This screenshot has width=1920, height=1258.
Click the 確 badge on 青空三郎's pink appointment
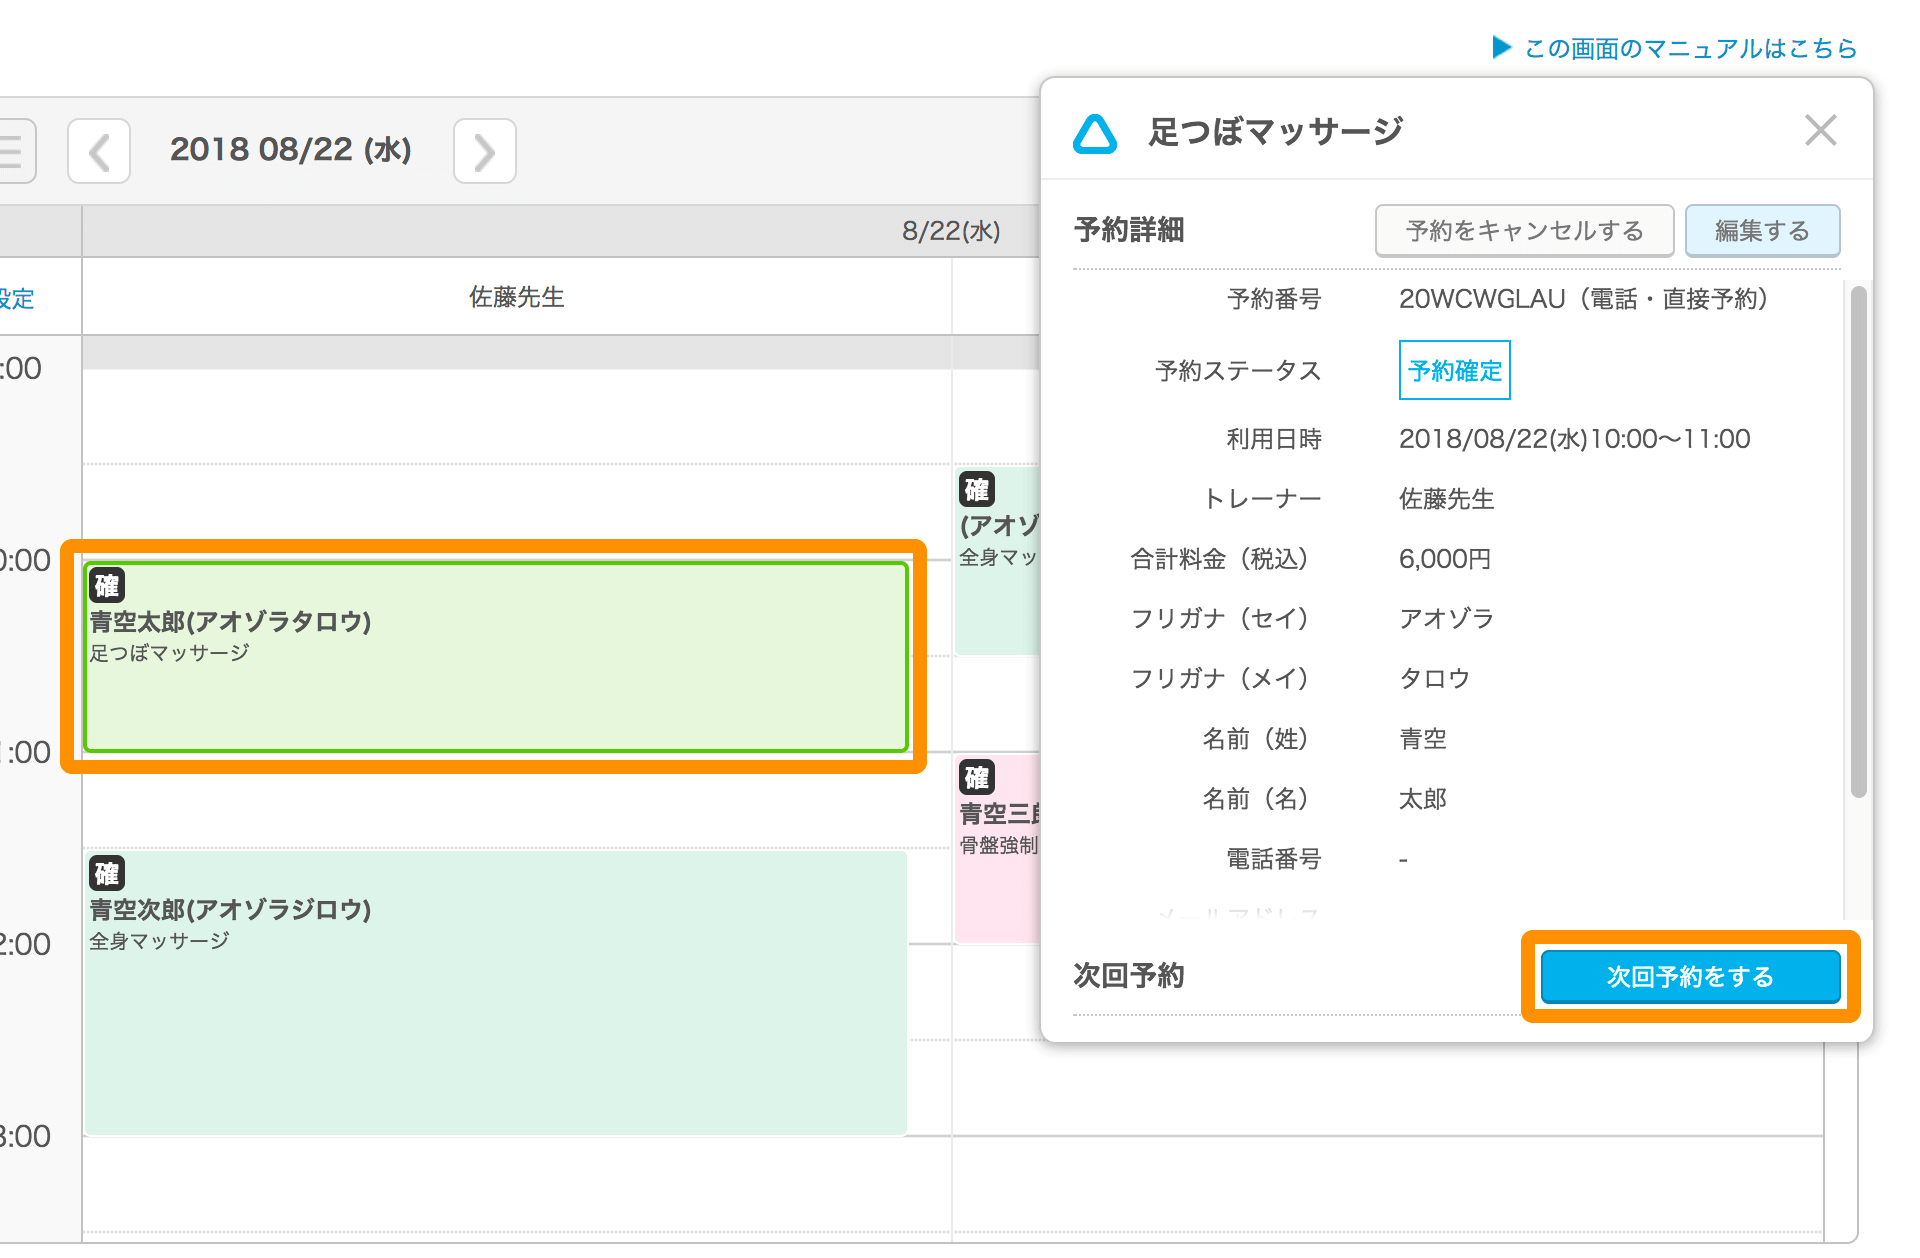978,778
